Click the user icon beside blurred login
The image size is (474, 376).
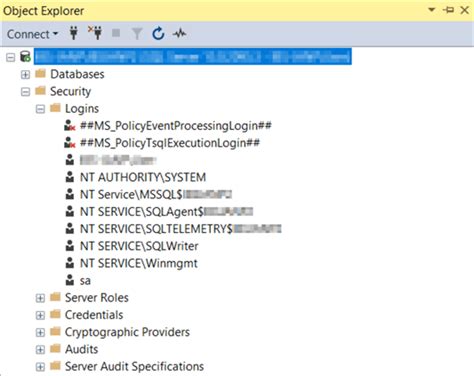(70, 160)
